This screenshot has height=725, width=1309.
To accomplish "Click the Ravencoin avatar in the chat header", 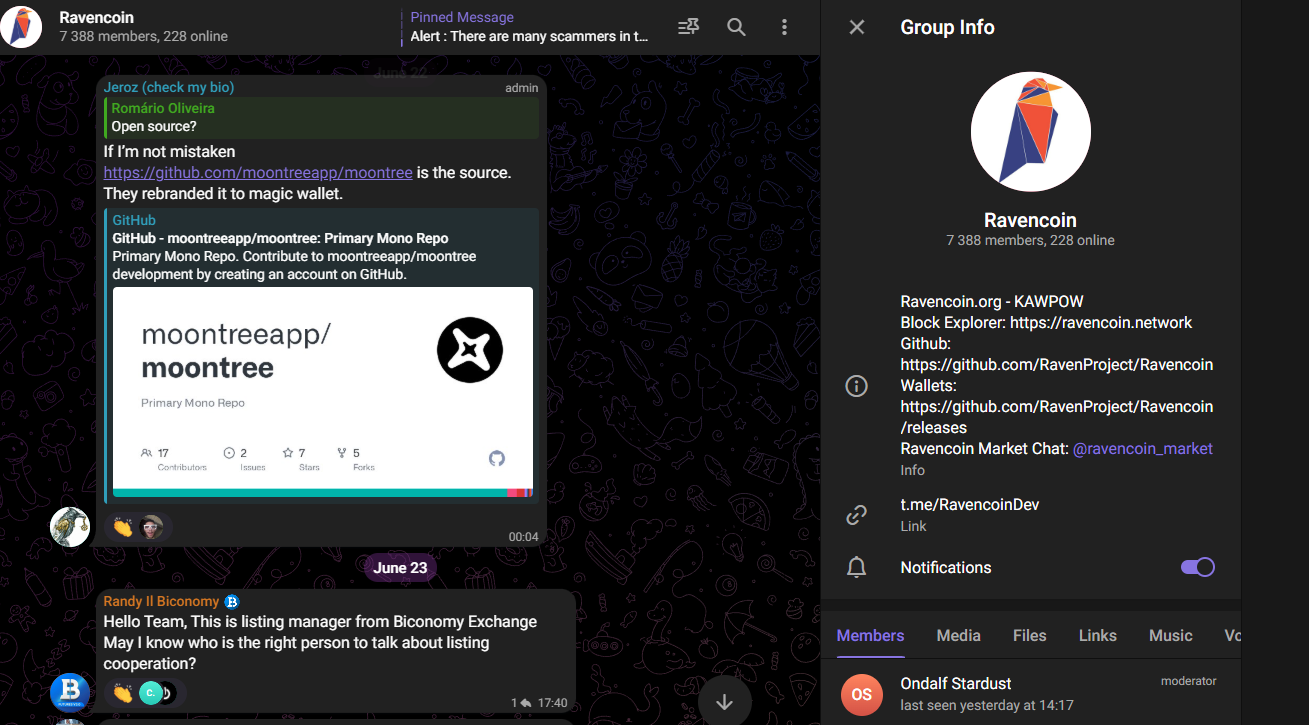I will click(21, 27).
